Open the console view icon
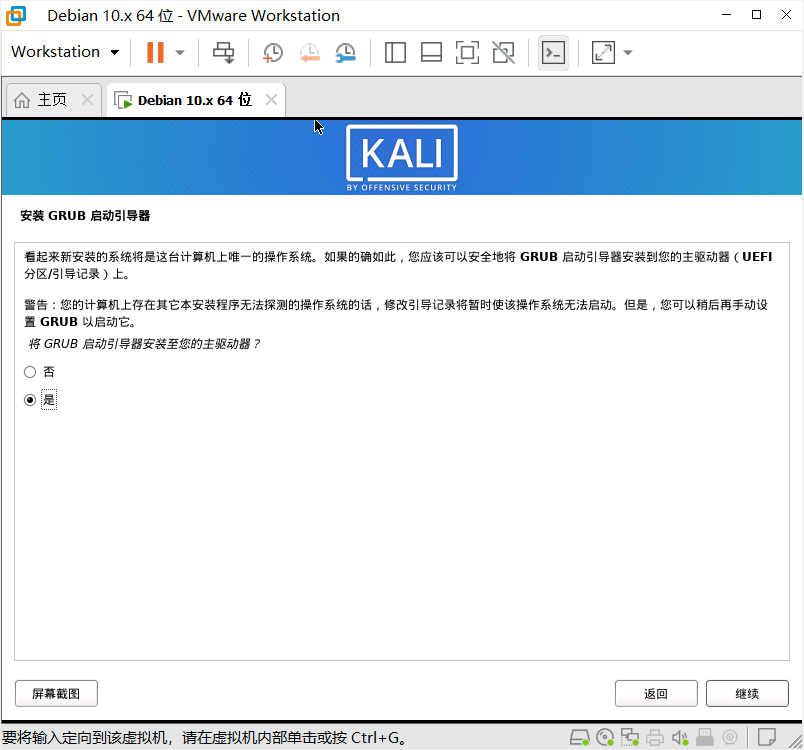The height and width of the screenshot is (750, 804). [553, 52]
